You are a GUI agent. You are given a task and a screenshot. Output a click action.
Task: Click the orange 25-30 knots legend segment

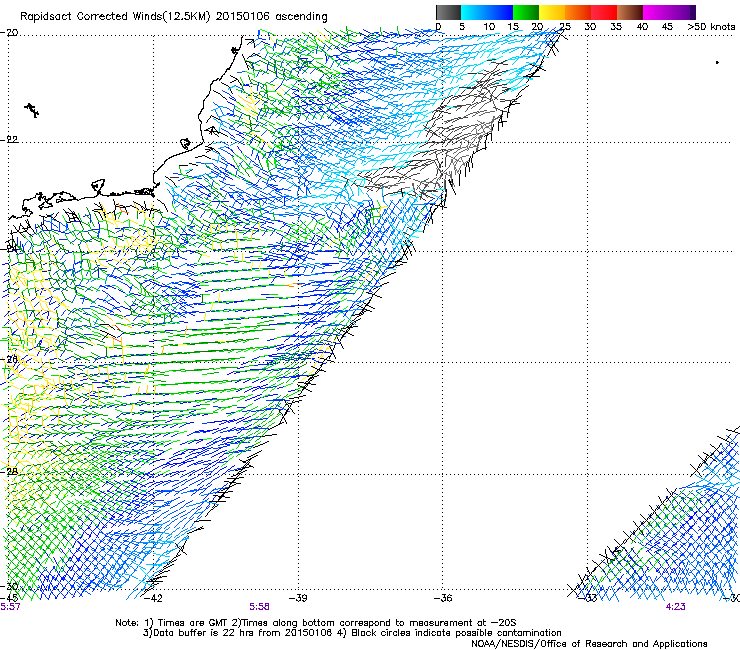[578, 12]
